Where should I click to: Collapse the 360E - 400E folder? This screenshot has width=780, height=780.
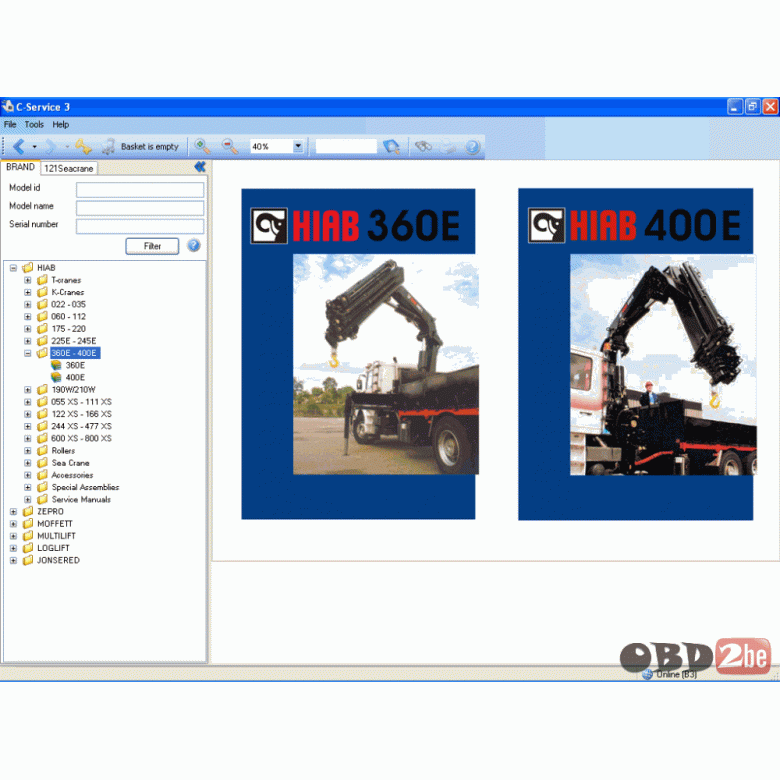[x=28, y=353]
